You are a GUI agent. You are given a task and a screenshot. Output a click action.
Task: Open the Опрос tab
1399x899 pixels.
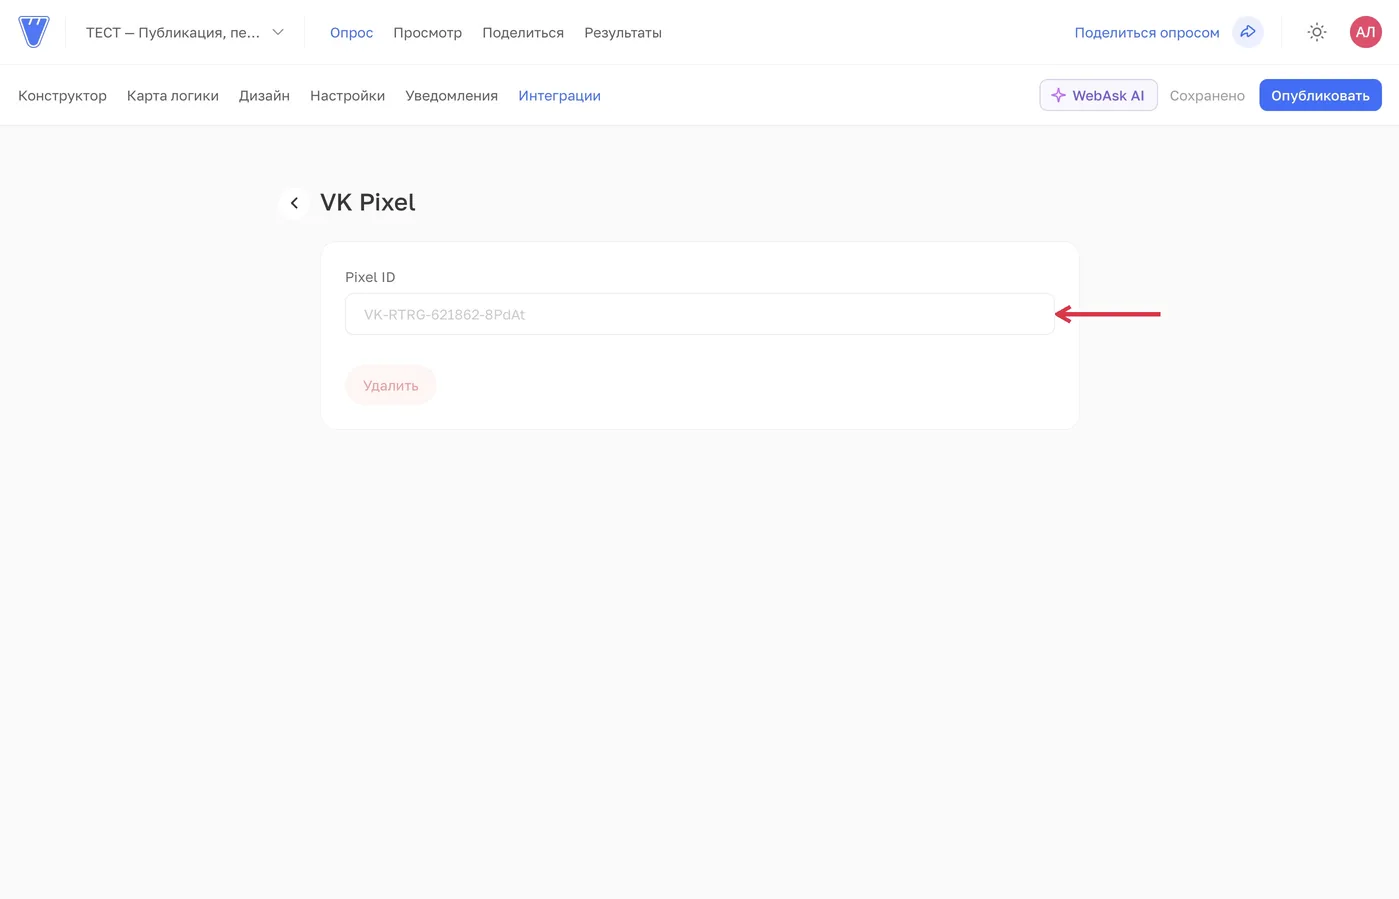351,33
